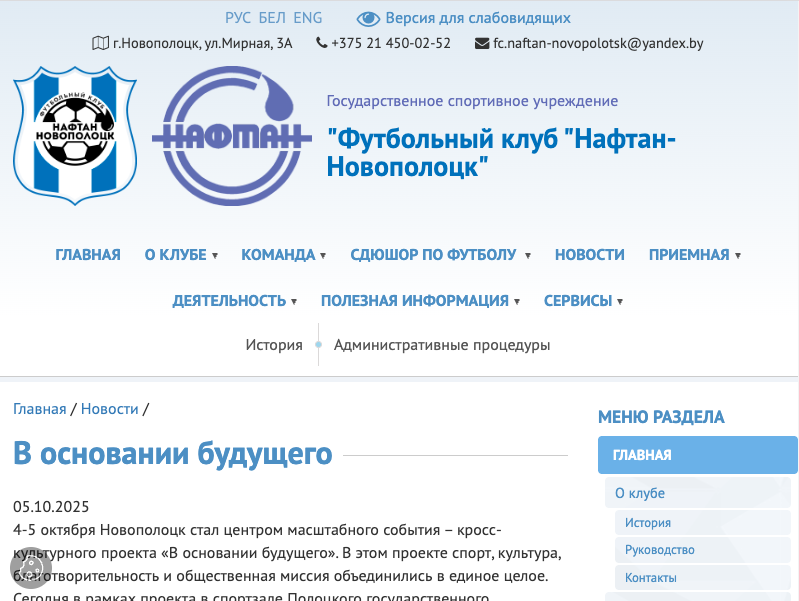This screenshot has height=601, width=799.
Task: Open История link in the sub-navigation bar
Action: pyautogui.click(x=274, y=345)
